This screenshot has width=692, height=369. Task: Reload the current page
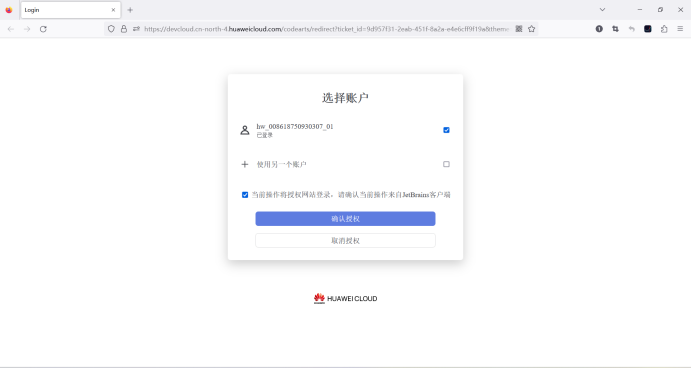(43, 29)
